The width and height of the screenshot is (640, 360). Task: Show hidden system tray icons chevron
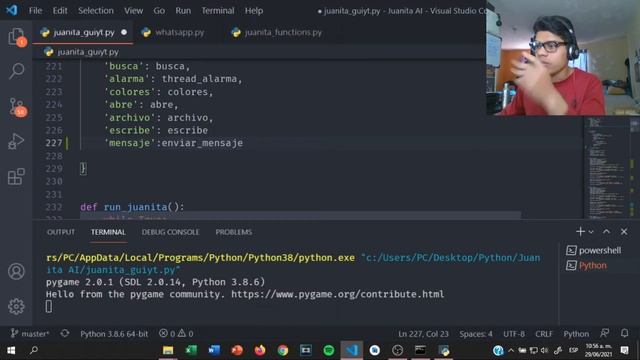click(x=511, y=350)
